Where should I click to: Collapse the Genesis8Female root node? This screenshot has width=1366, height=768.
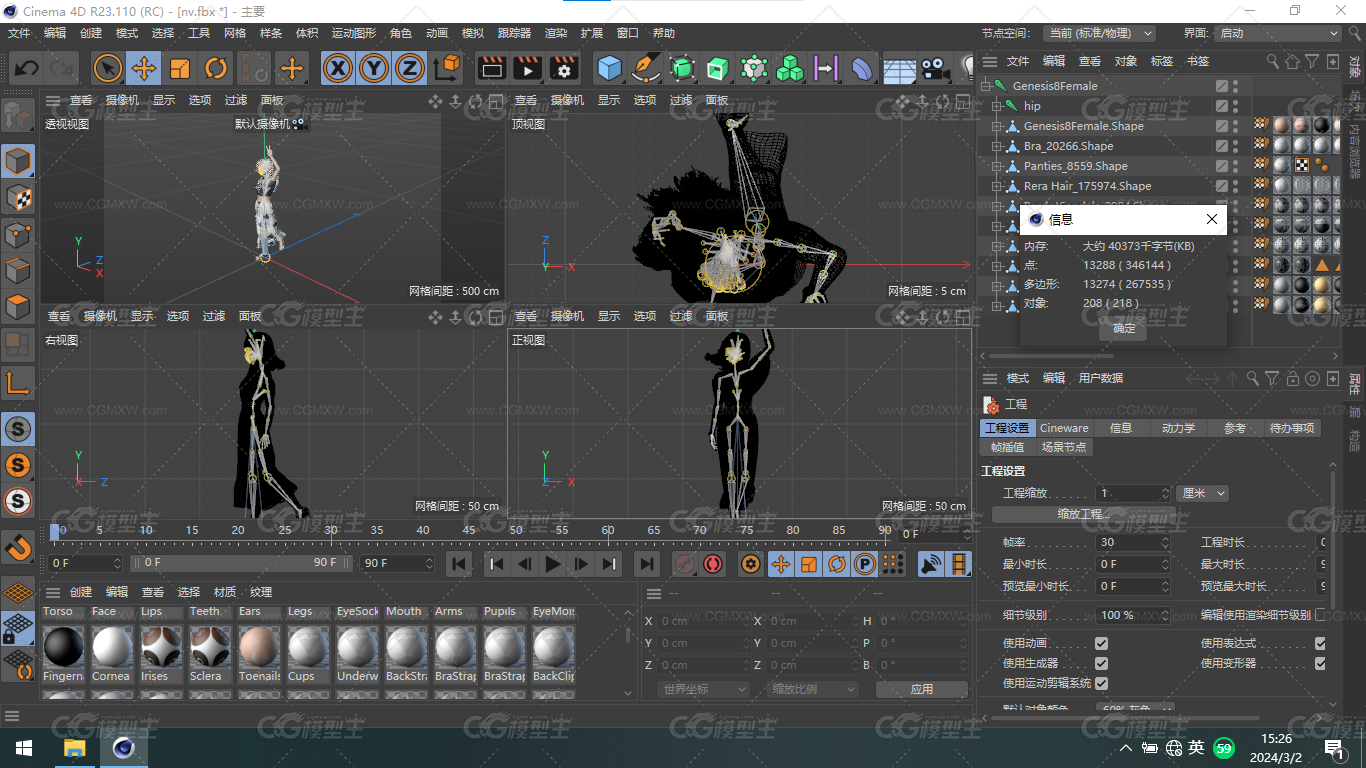[986, 86]
